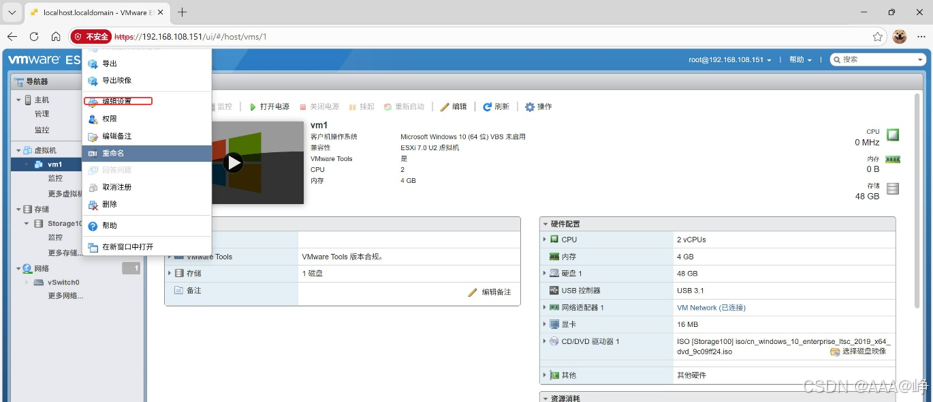The height and width of the screenshot is (402, 933).
Task: Click the refresh (刷新) toolbar icon
Action: tap(487, 107)
